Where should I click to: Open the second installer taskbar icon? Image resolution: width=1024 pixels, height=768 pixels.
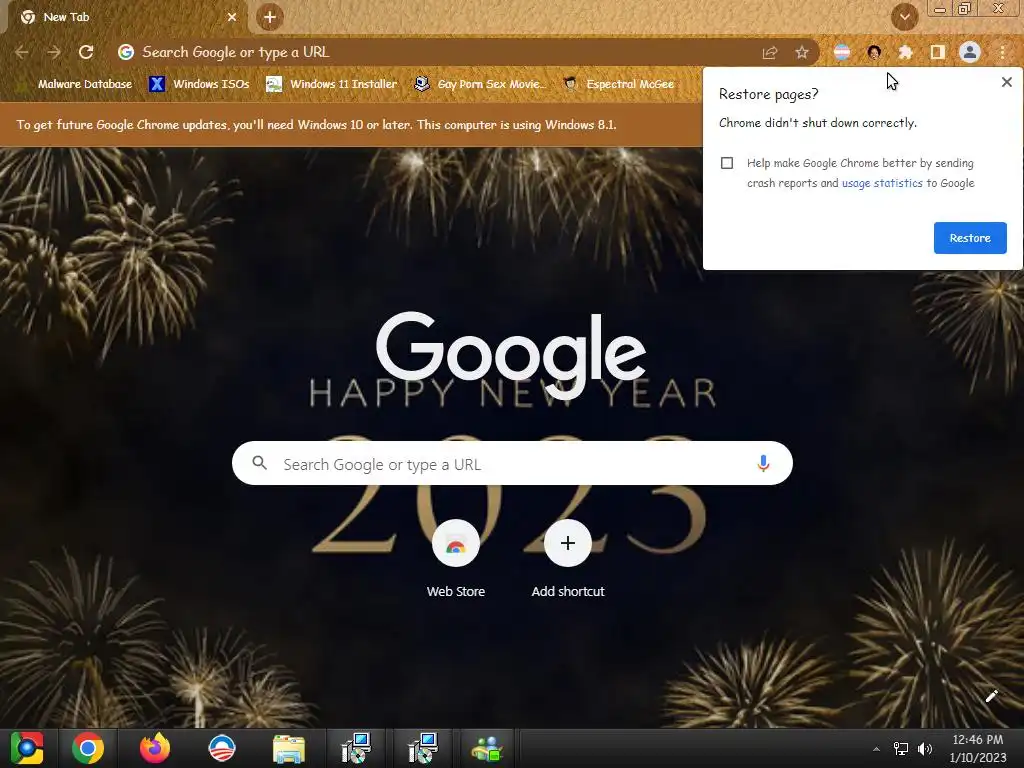(x=422, y=748)
